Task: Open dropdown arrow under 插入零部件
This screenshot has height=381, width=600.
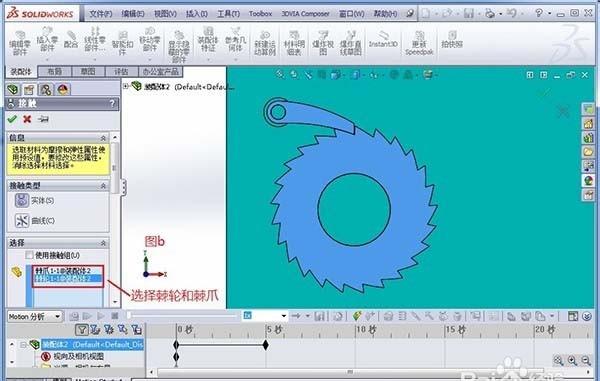Action: point(47,60)
